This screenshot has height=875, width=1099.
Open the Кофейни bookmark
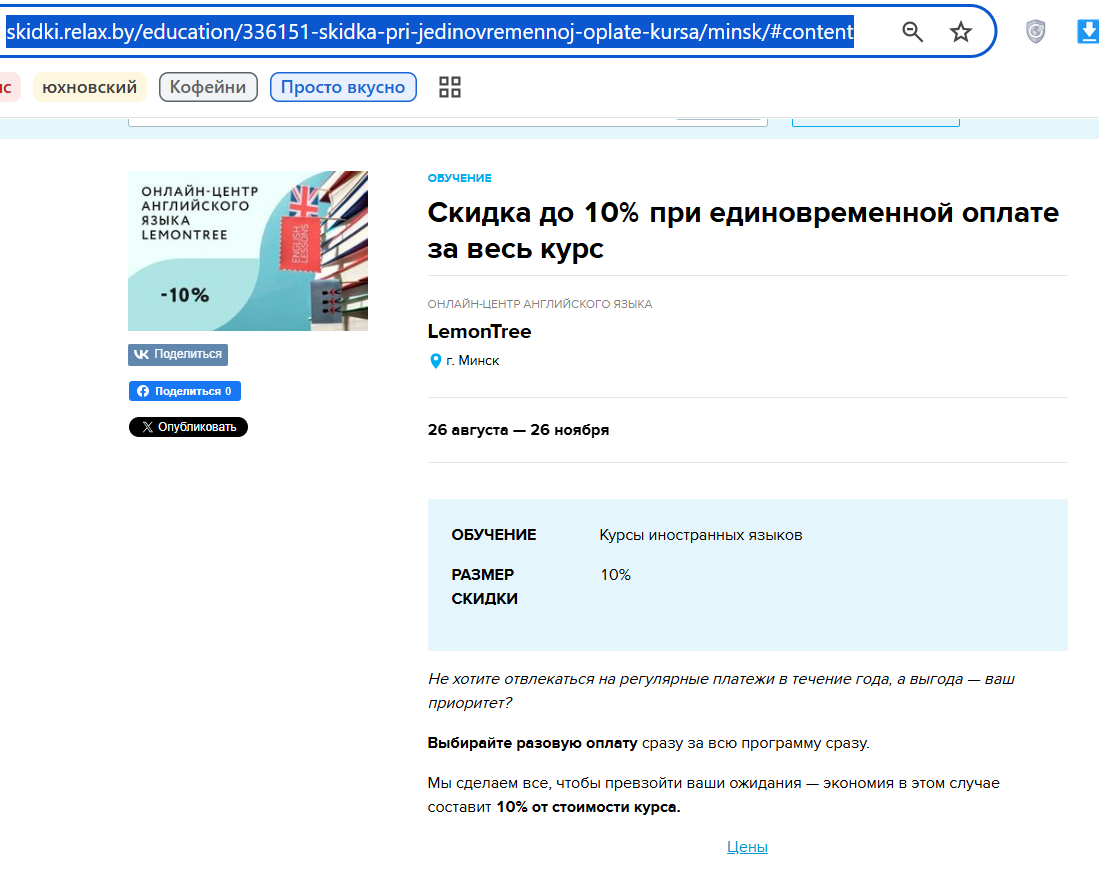(208, 87)
